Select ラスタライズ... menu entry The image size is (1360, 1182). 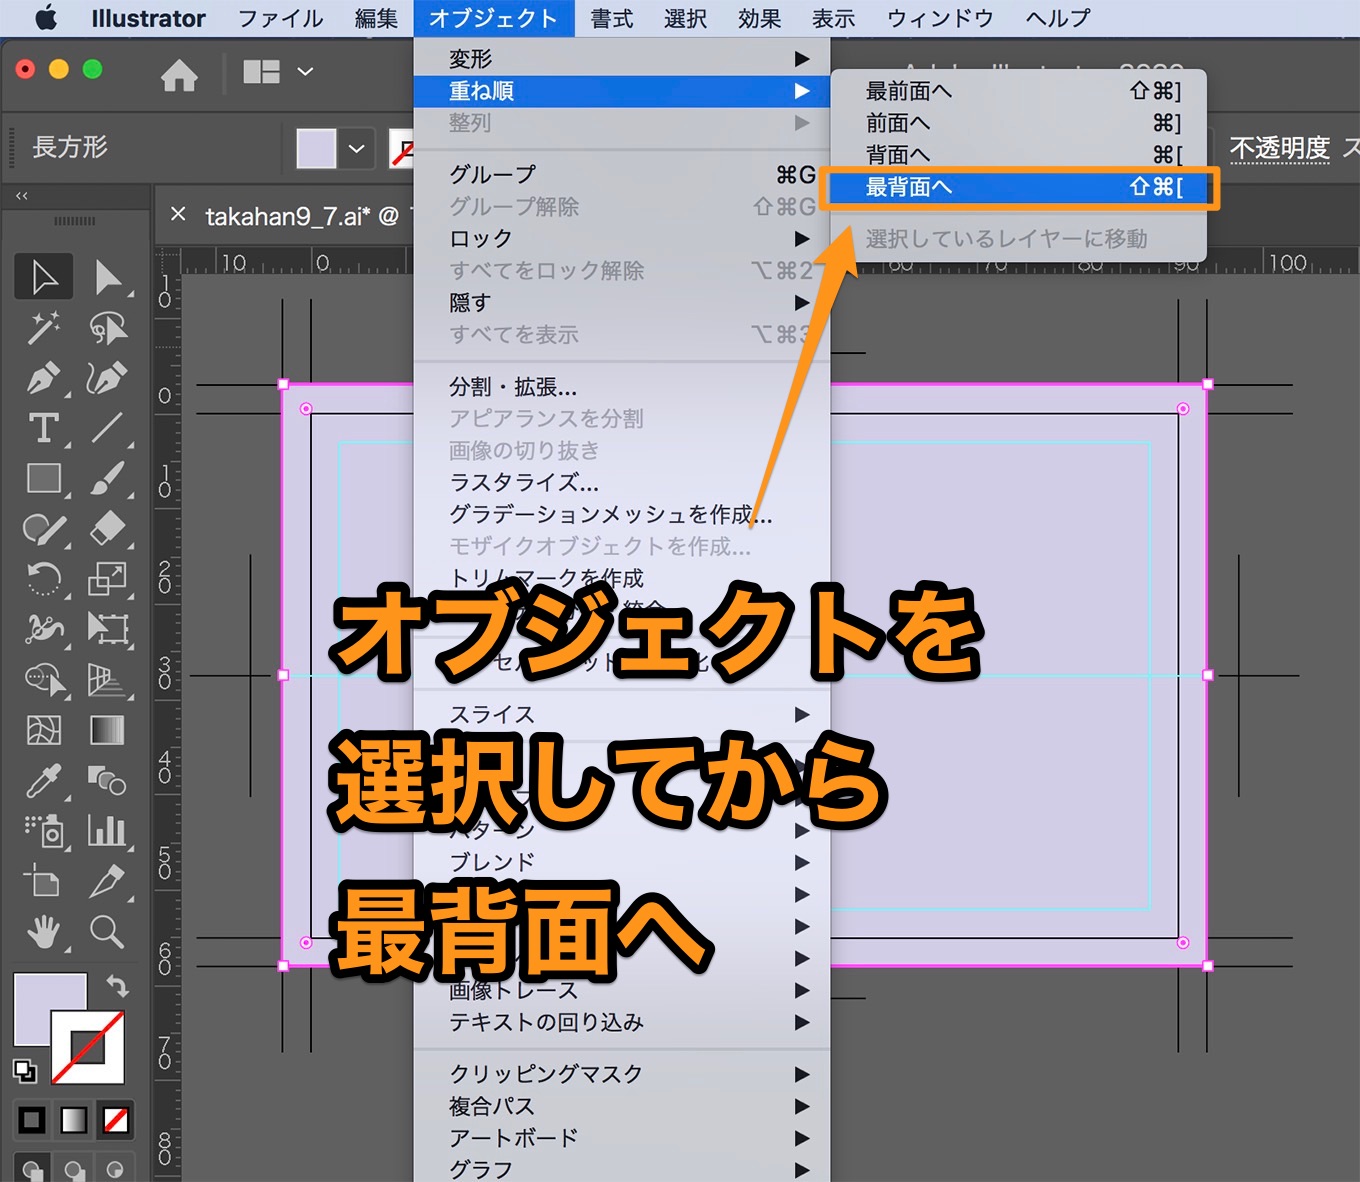[x=622, y=482]
